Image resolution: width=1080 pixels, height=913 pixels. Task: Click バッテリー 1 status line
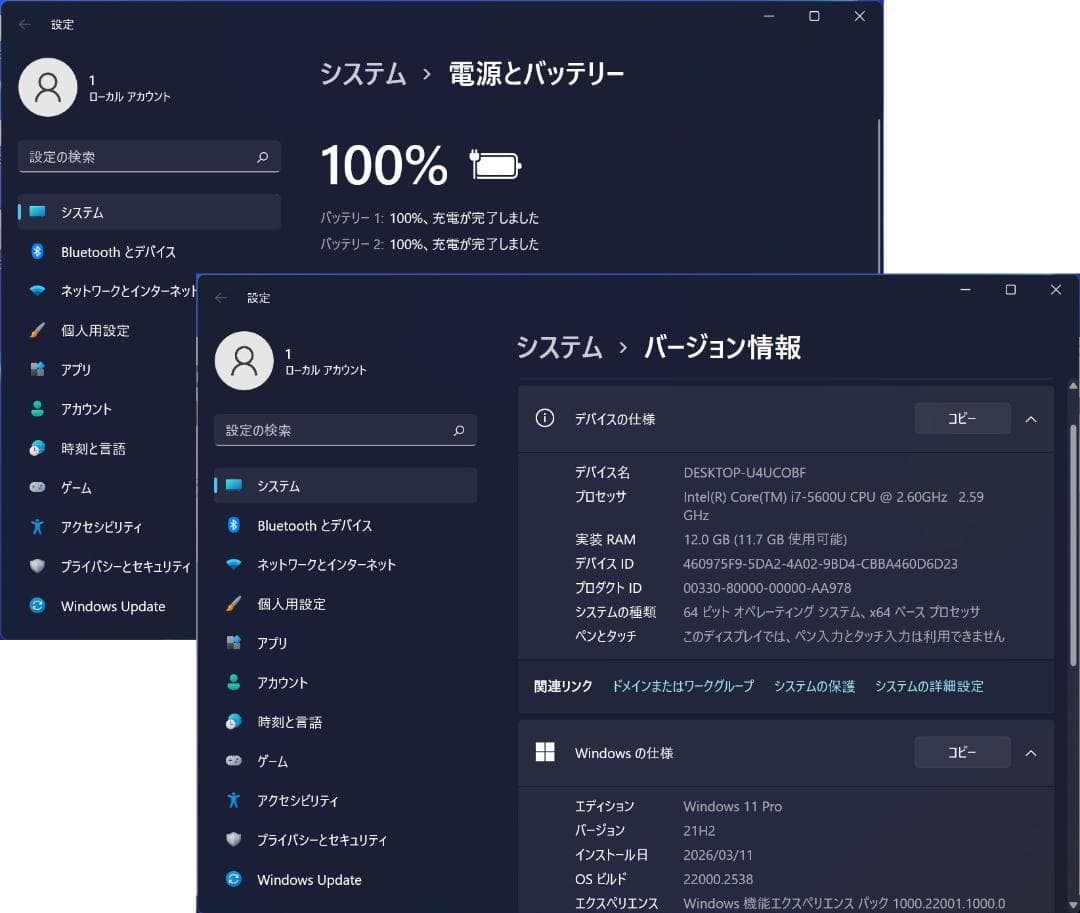(x=429, y=218)
